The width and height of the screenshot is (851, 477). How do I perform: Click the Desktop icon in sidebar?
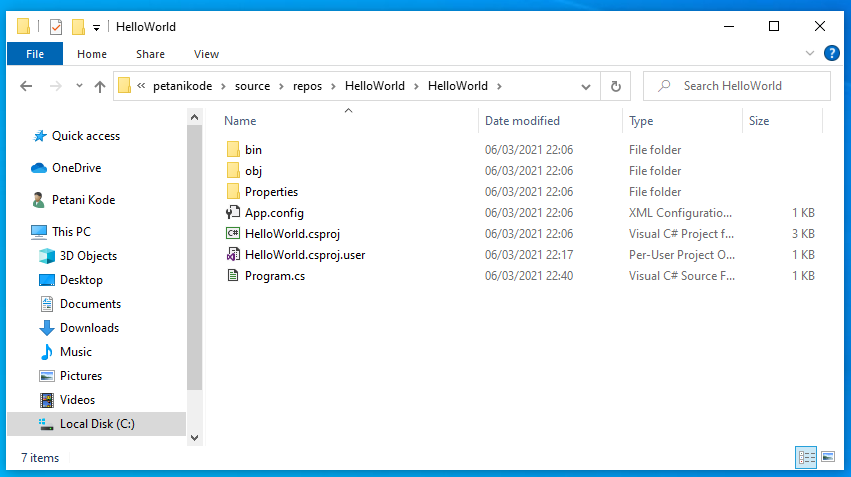(47, 279)
